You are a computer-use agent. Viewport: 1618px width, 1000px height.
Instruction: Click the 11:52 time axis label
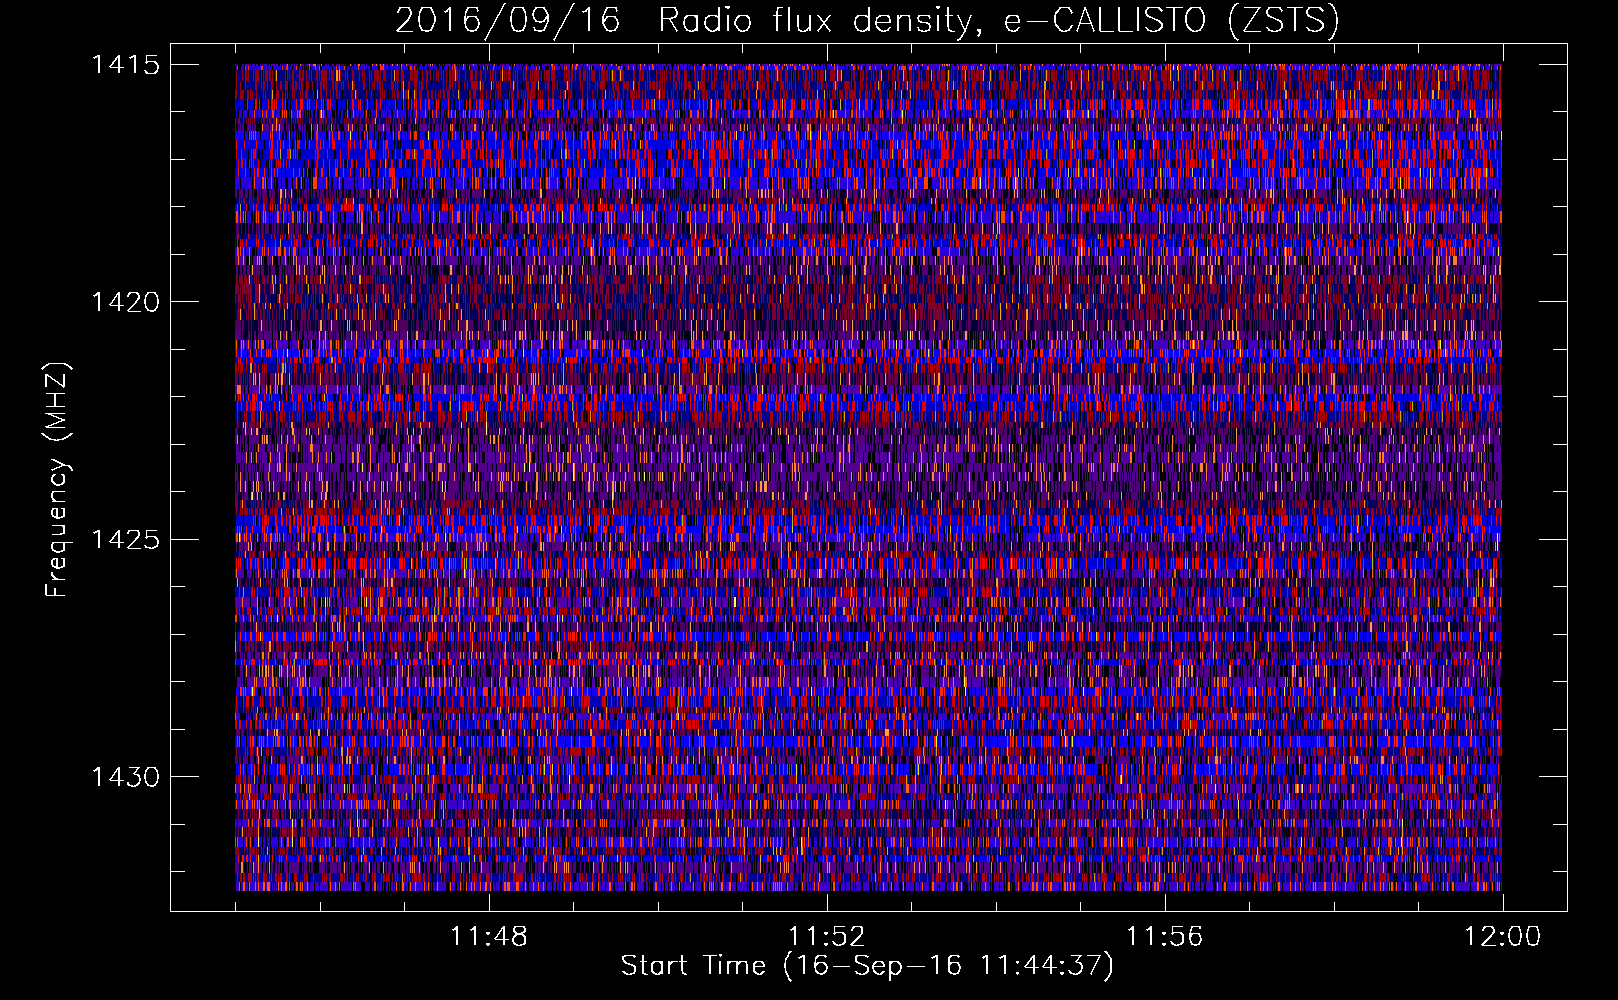pos(827,937)
